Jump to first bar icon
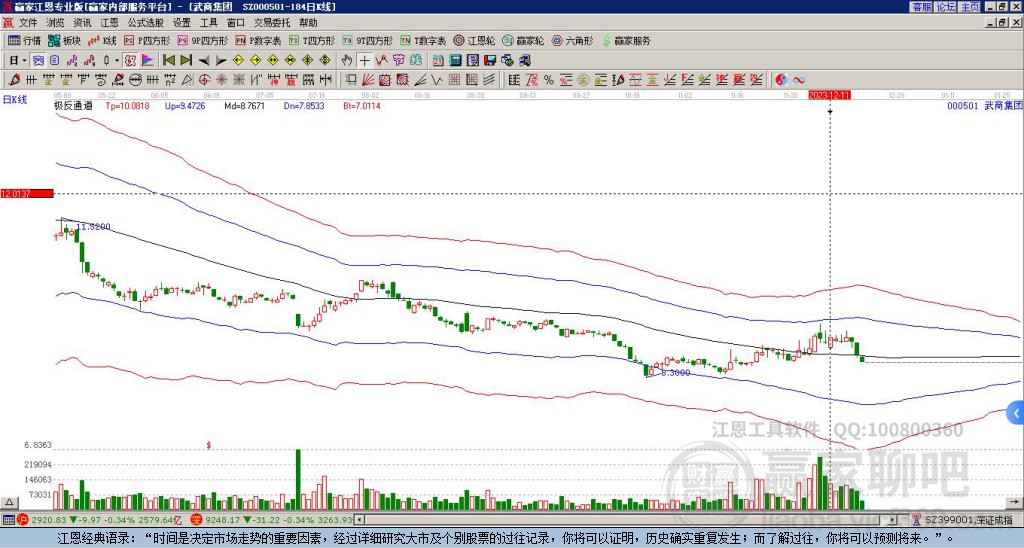 [x=168, y=60]
